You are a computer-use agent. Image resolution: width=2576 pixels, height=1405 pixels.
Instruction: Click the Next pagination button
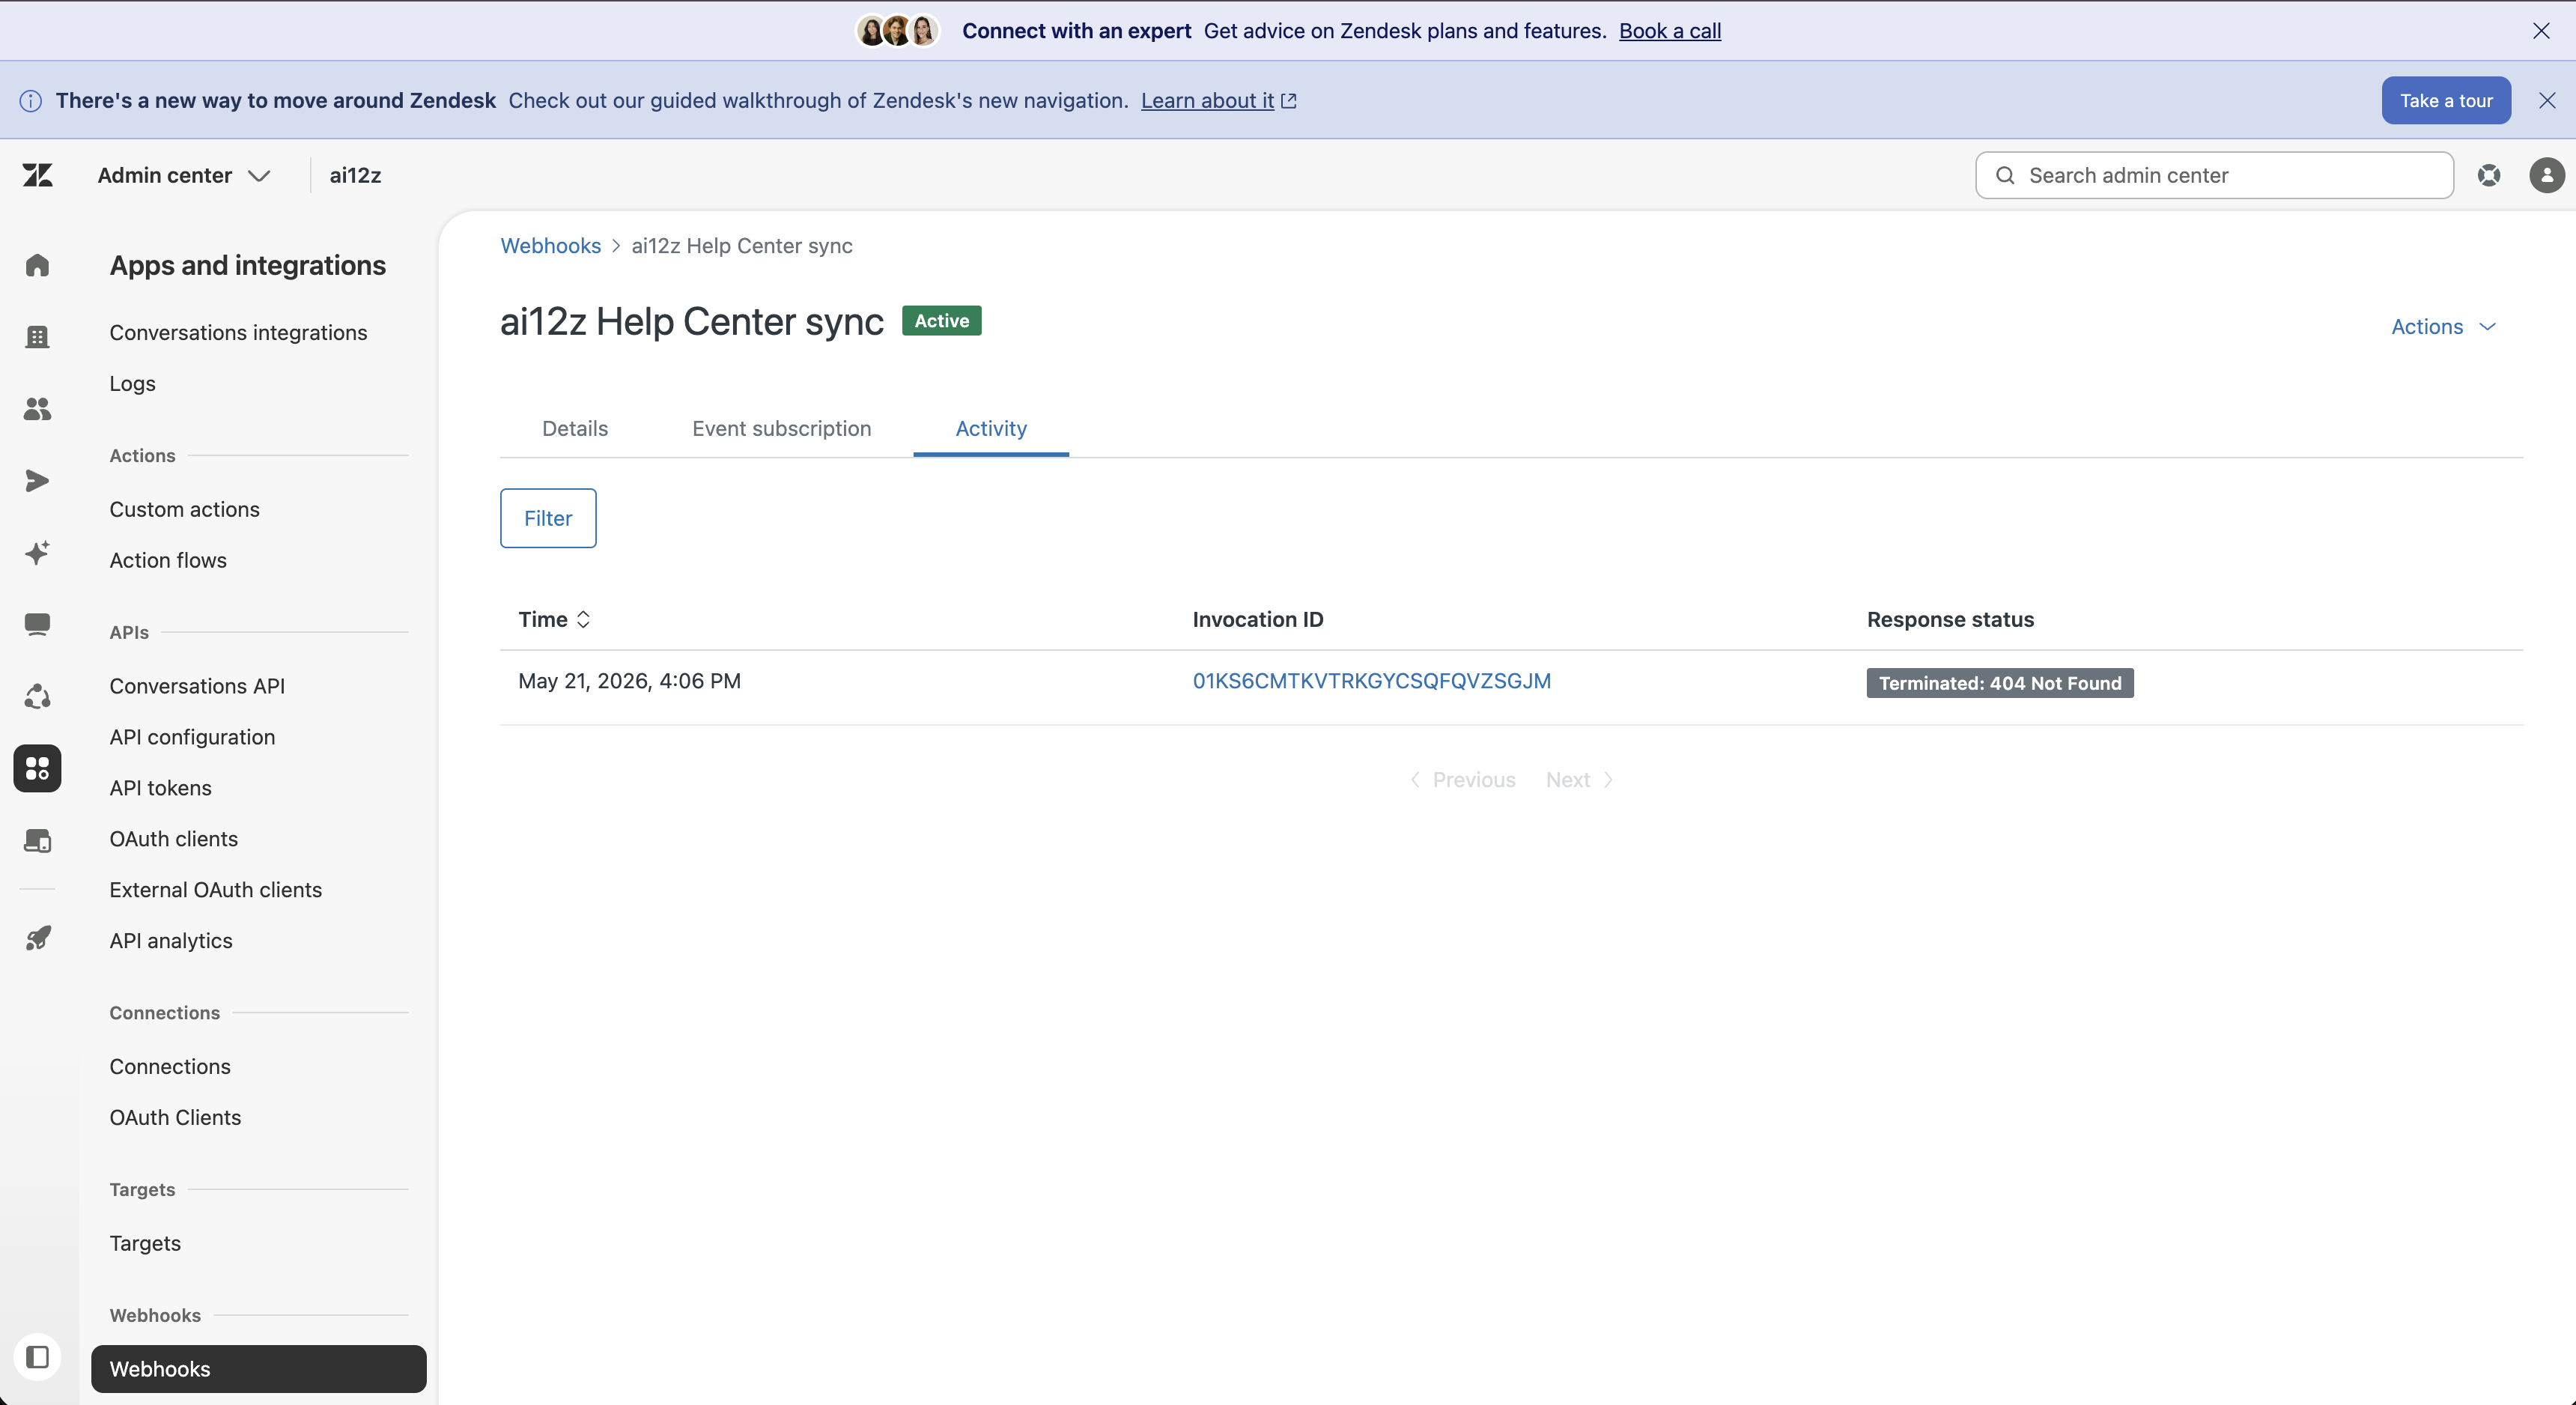(1579, 780)
